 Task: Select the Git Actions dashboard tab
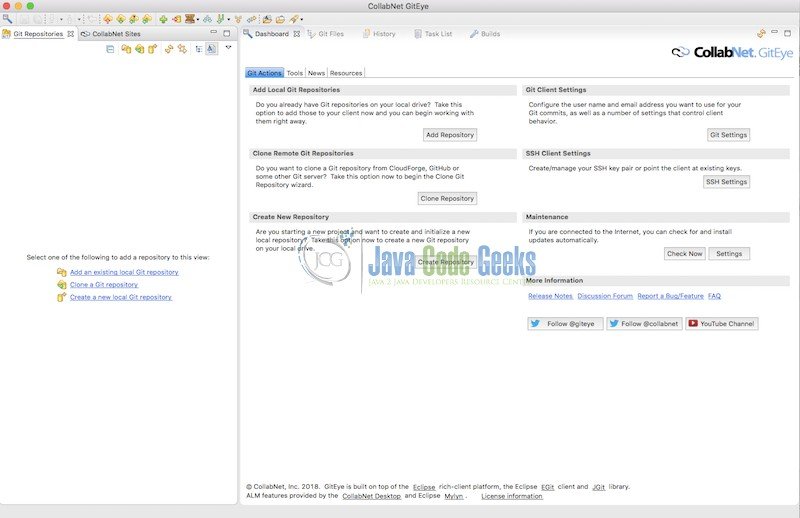[x=264, y=73]
